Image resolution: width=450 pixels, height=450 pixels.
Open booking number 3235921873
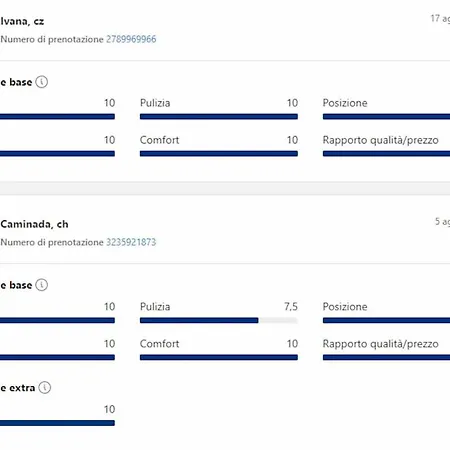(131, 242)
